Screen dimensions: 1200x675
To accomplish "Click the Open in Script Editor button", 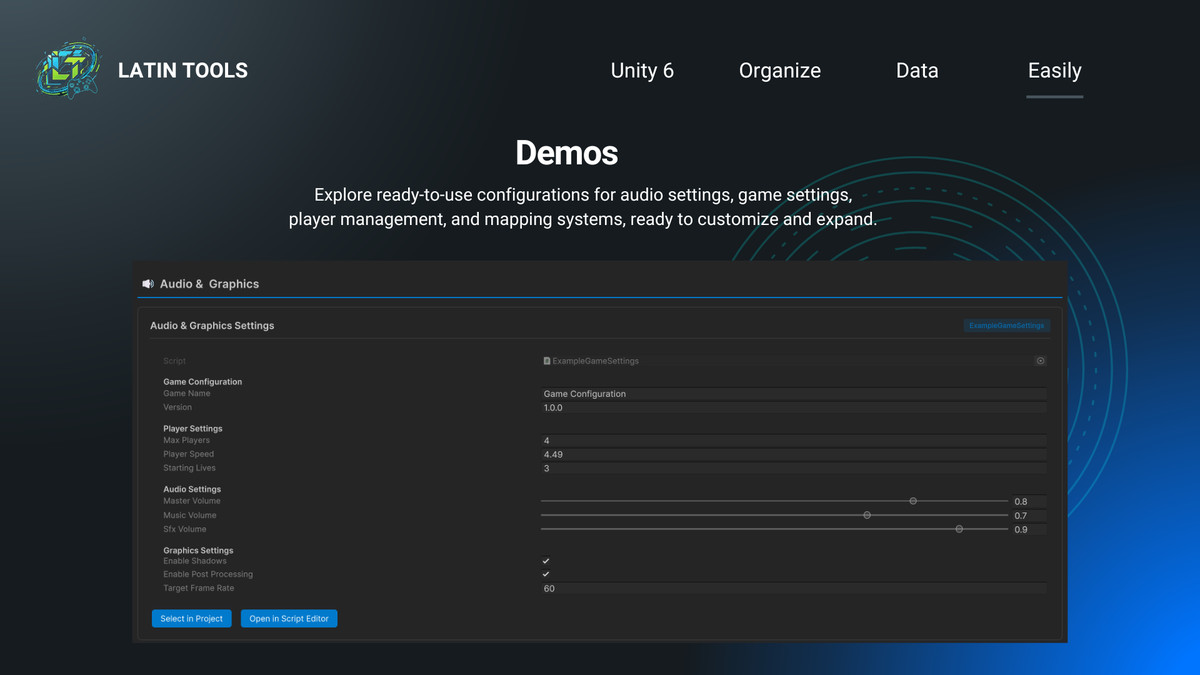I will 289,619.
